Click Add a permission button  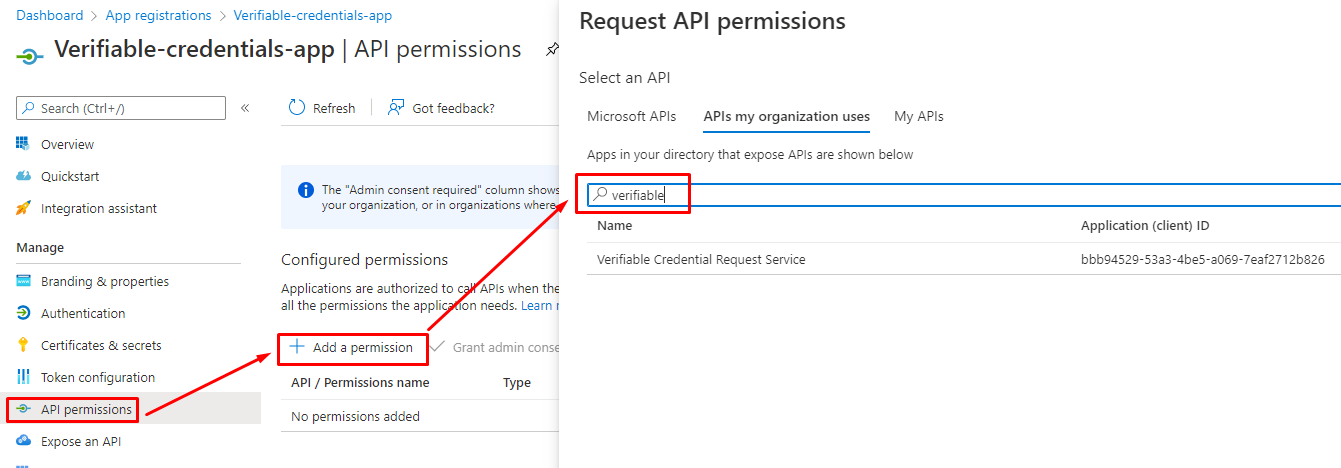(352, 347)
